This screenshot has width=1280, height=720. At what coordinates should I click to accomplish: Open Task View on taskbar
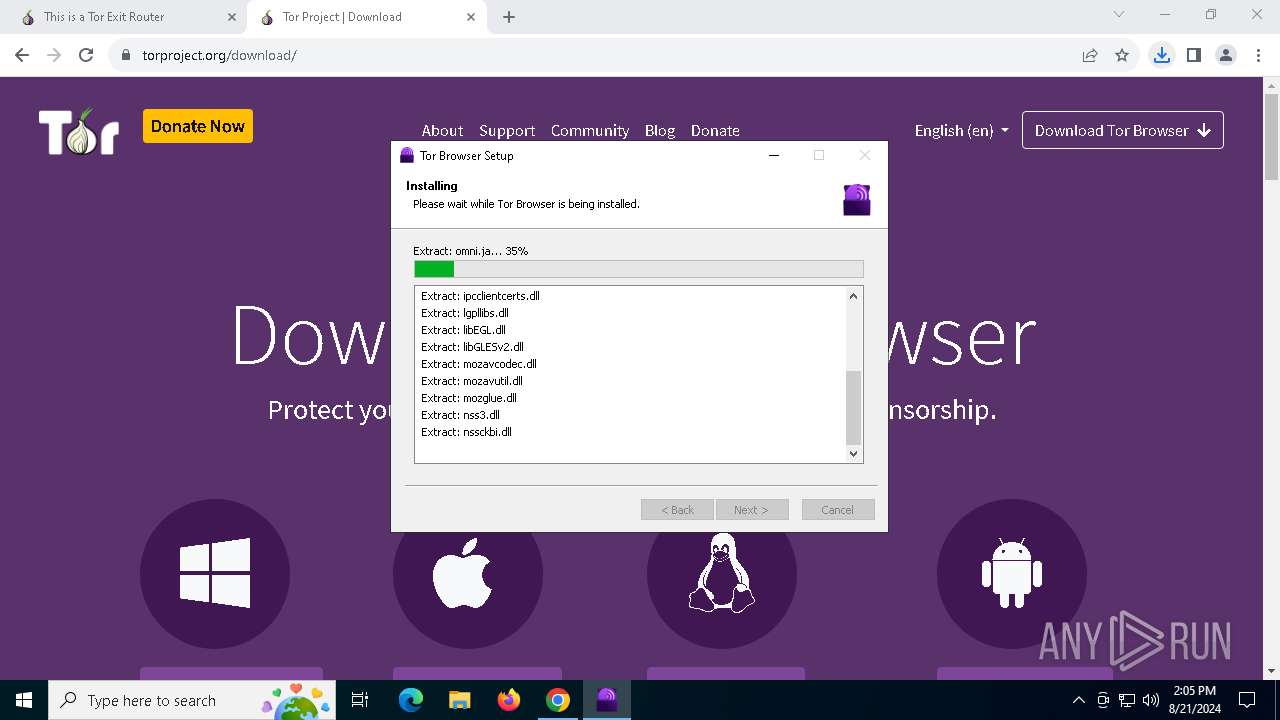(x=360, y=700)
